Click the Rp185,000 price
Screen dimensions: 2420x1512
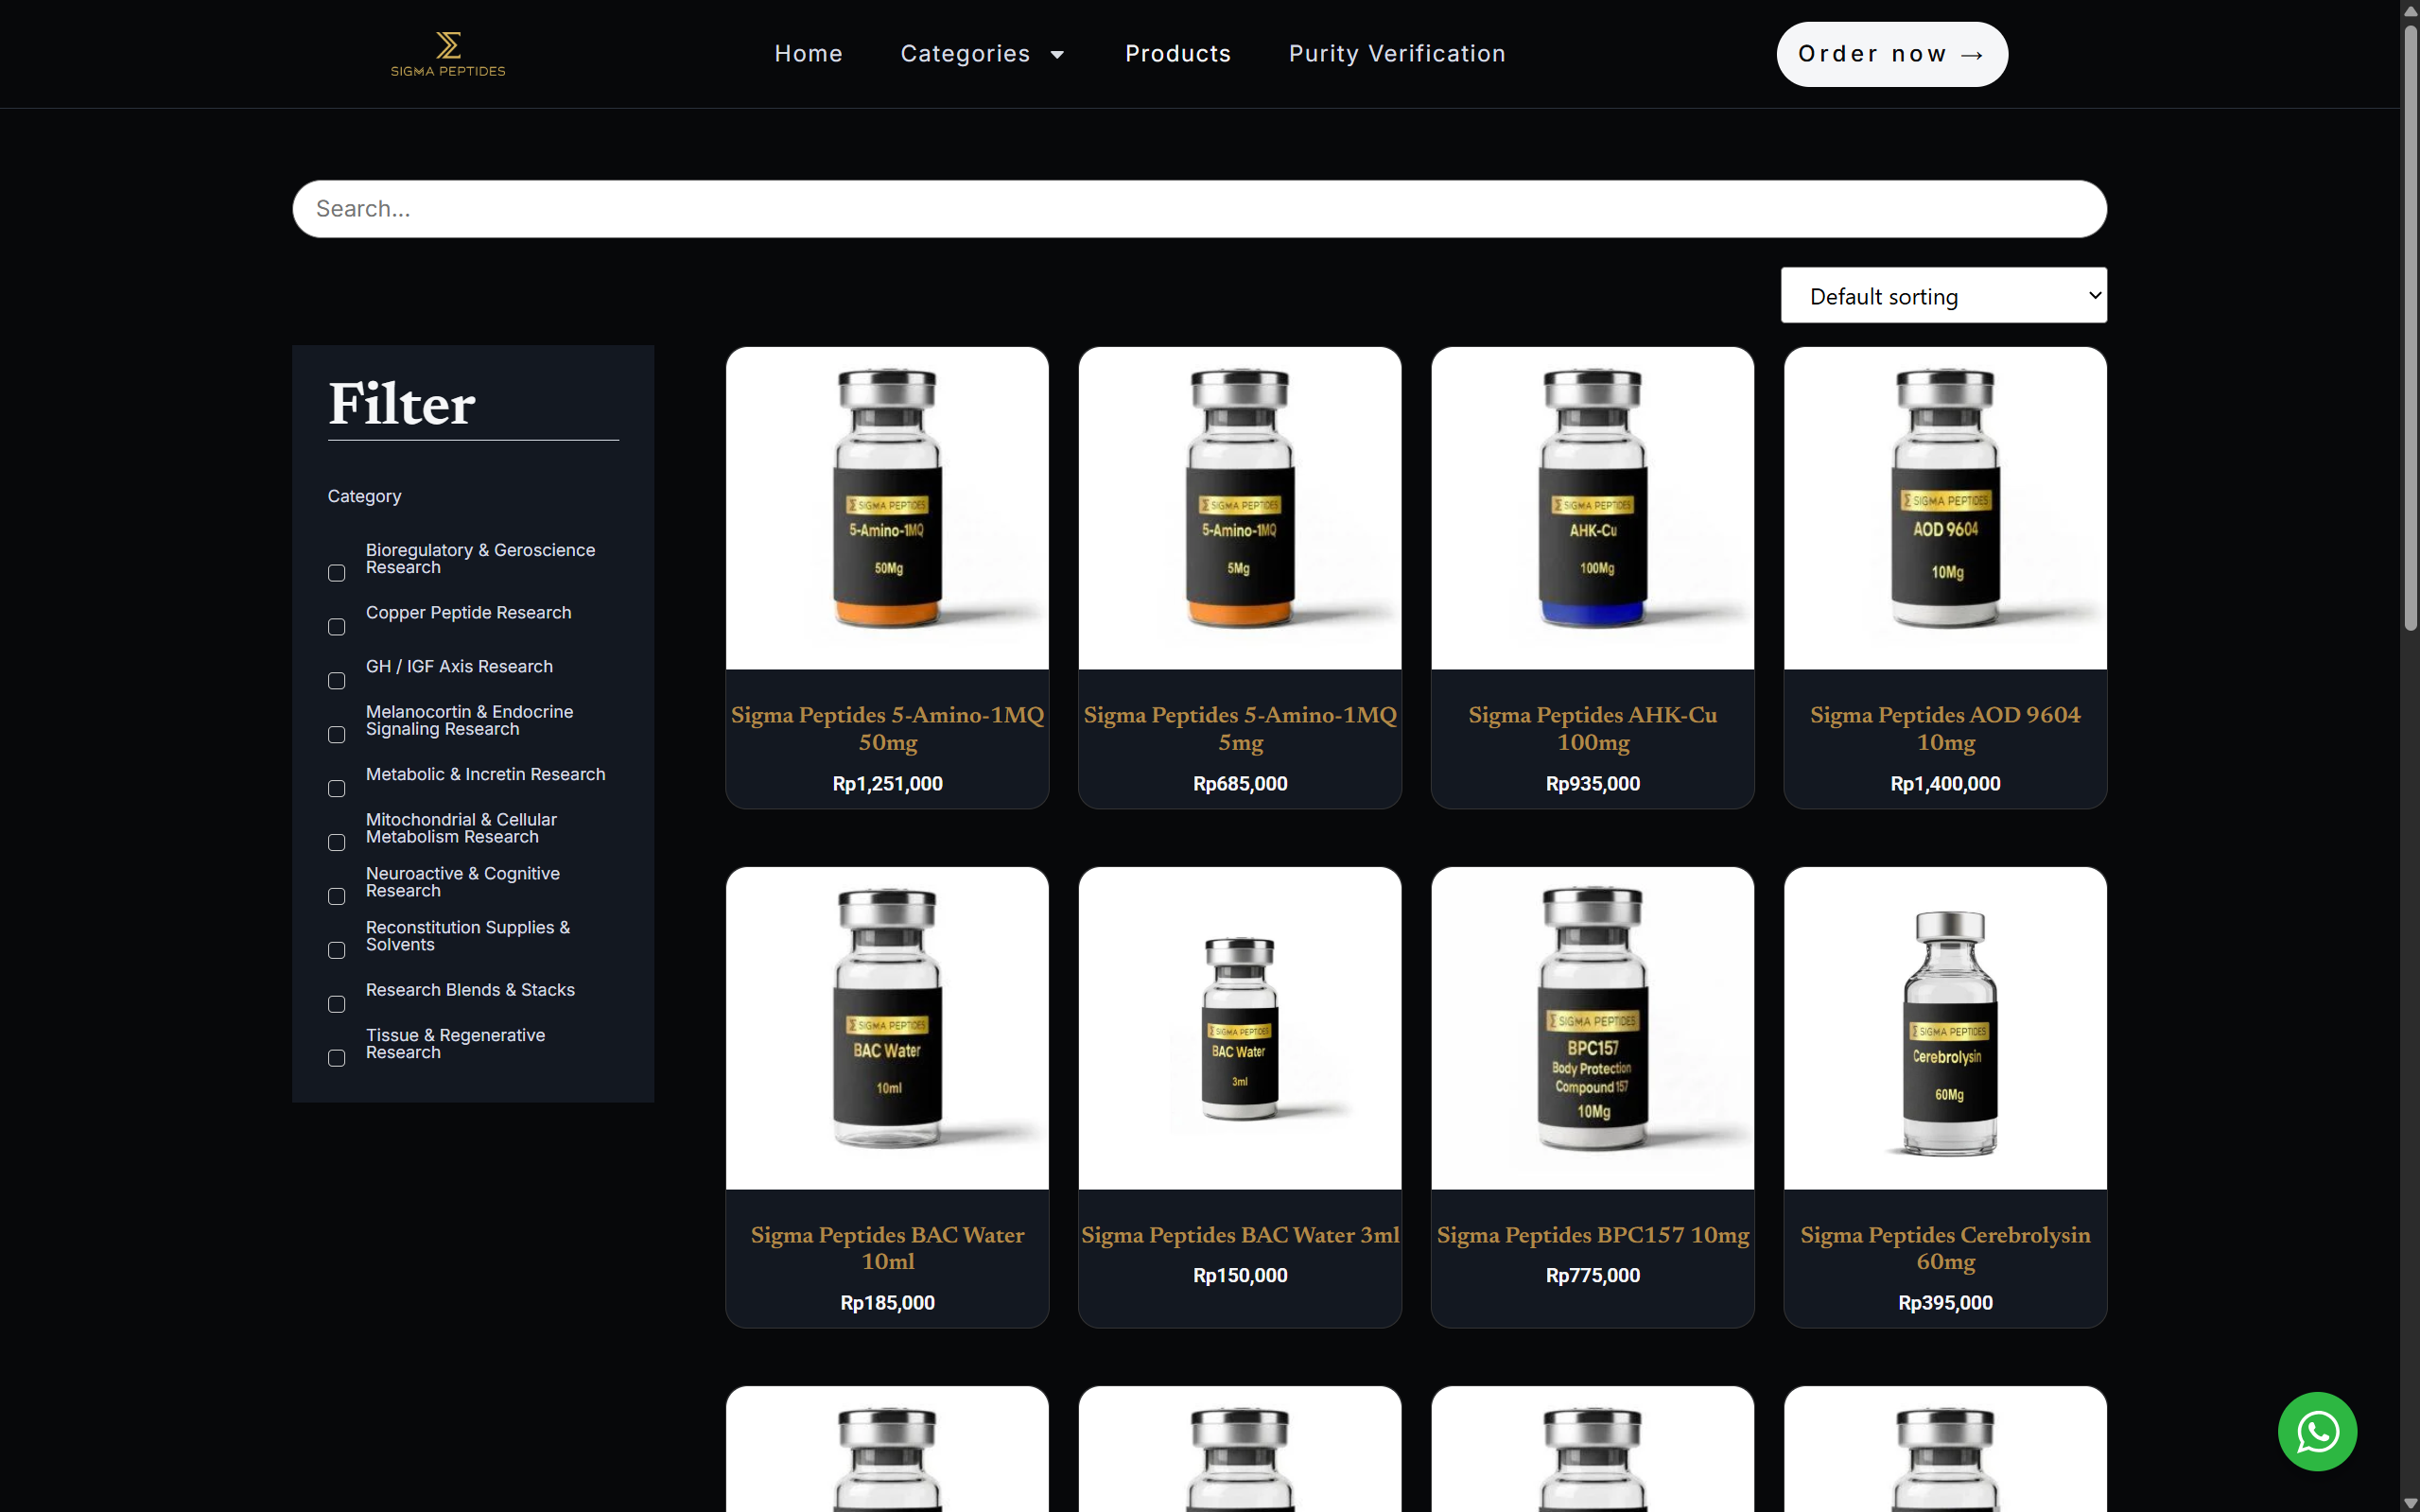pos(887,1303)
